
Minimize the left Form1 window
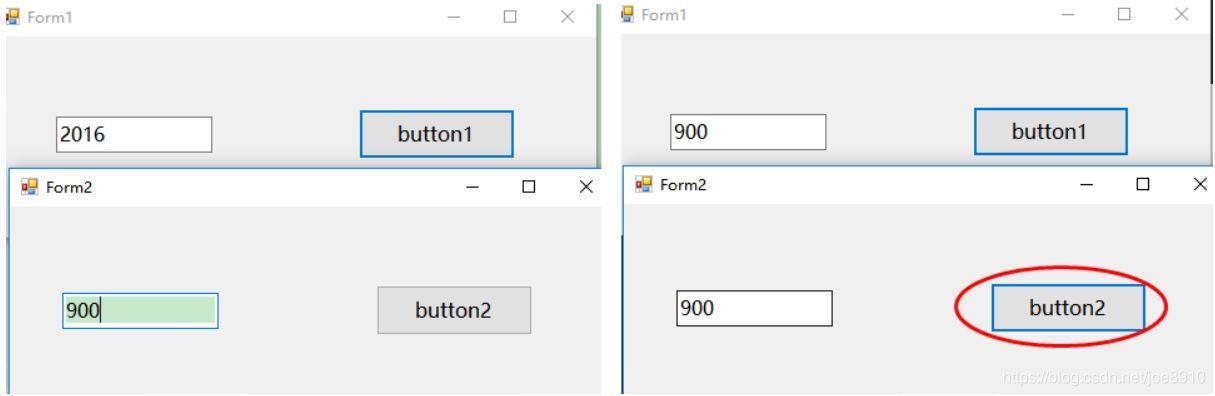(x=455, y=17)
